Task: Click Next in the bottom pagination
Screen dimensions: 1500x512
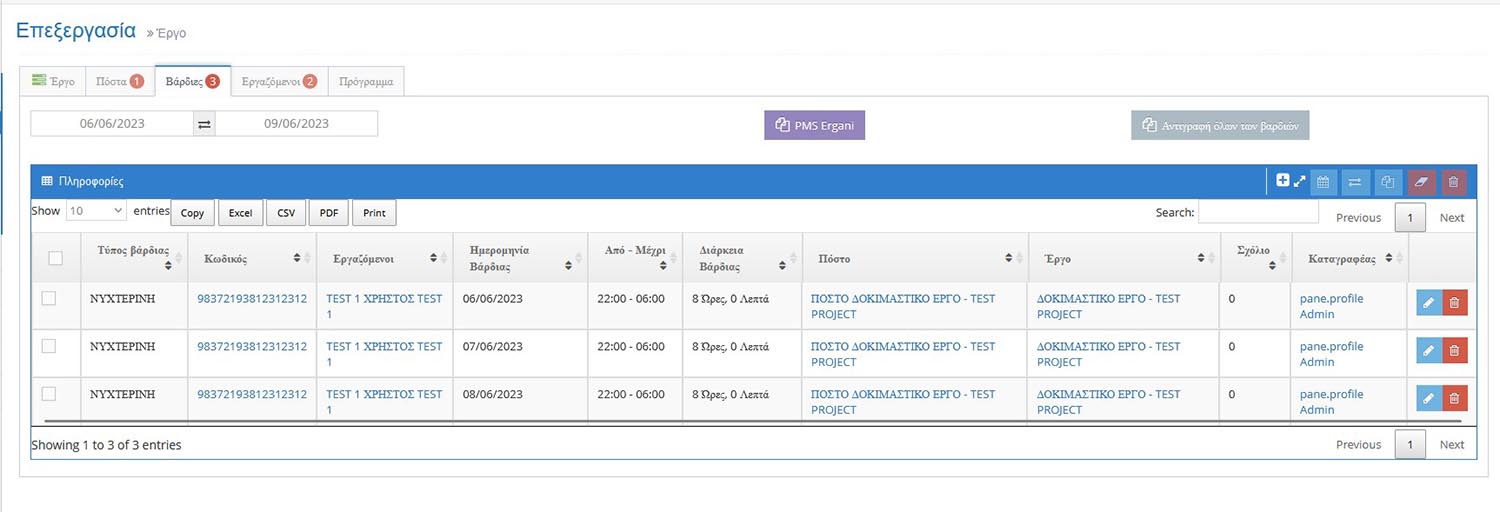Action: tap(1452, 444)
